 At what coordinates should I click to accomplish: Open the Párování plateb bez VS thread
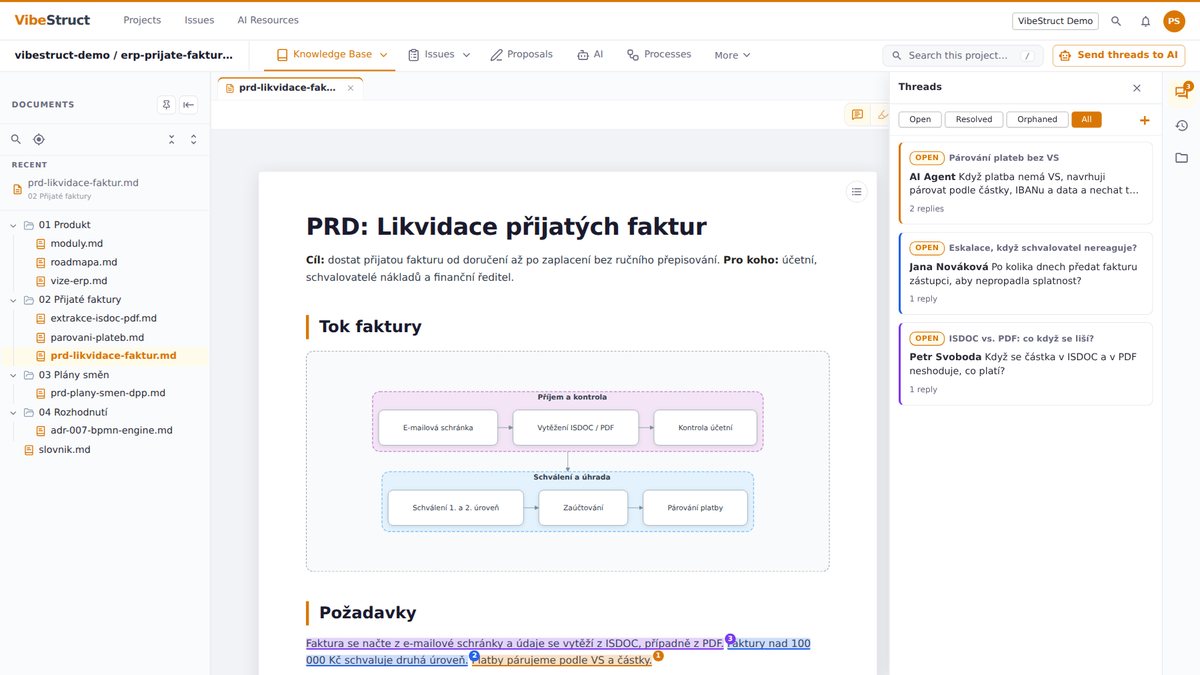tap(1026, 183)
